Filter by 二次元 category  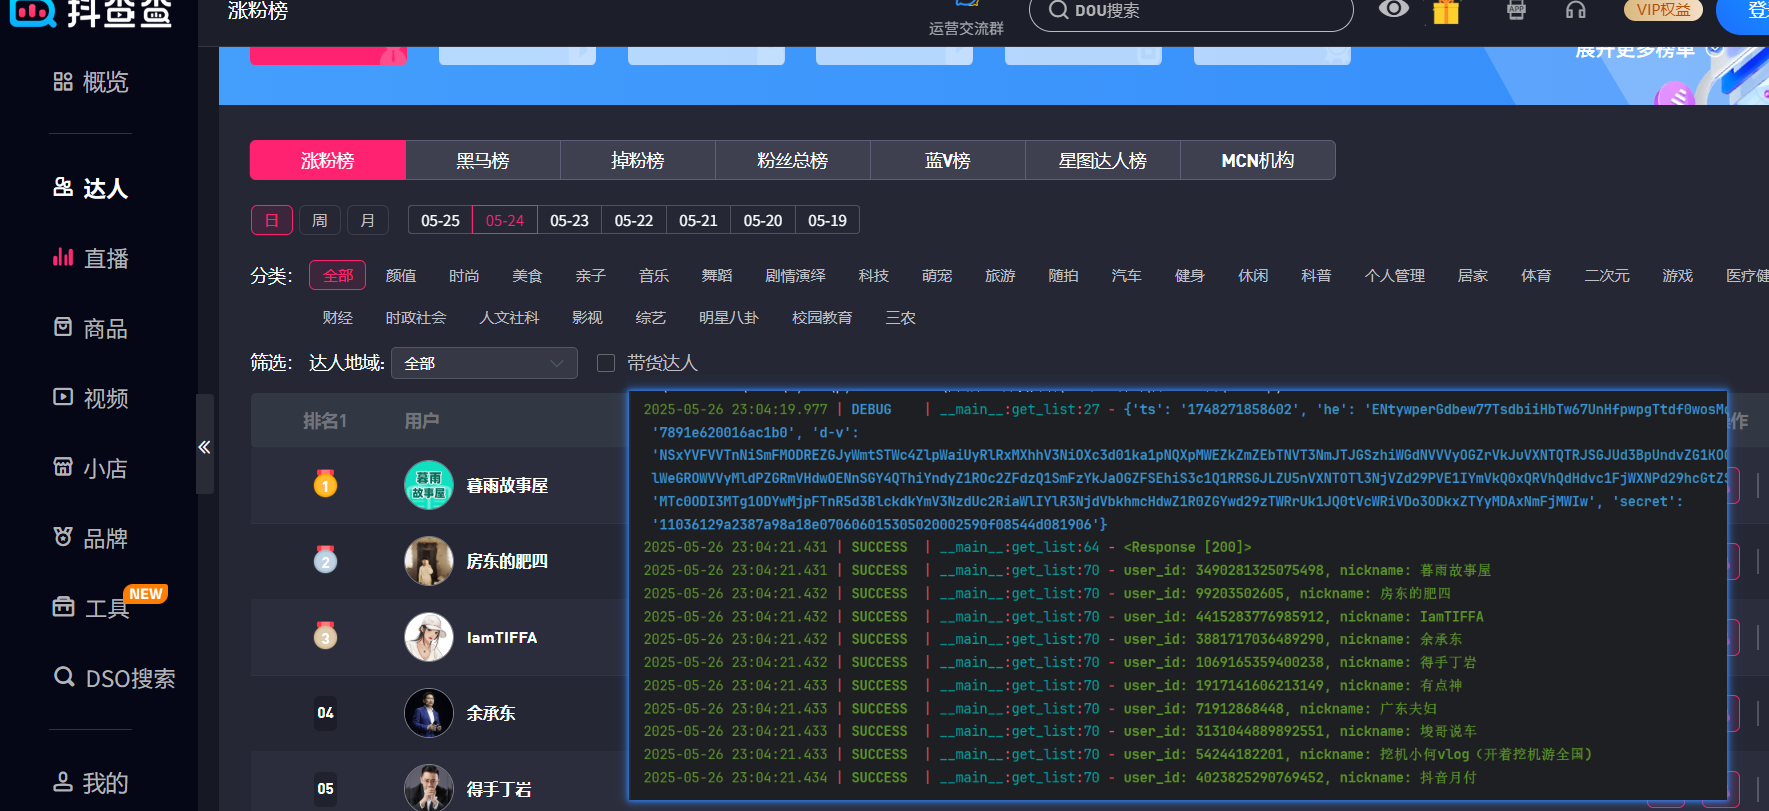(x=1607, y=275)
